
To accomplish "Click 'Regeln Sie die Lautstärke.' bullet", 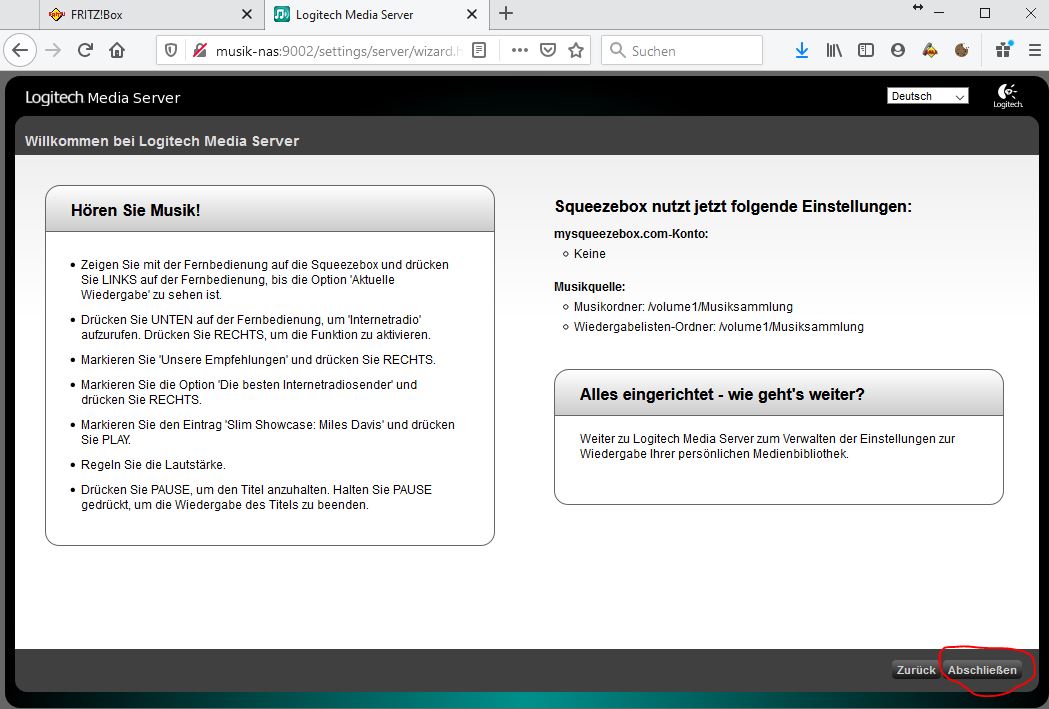I will [x=153, y=465].
